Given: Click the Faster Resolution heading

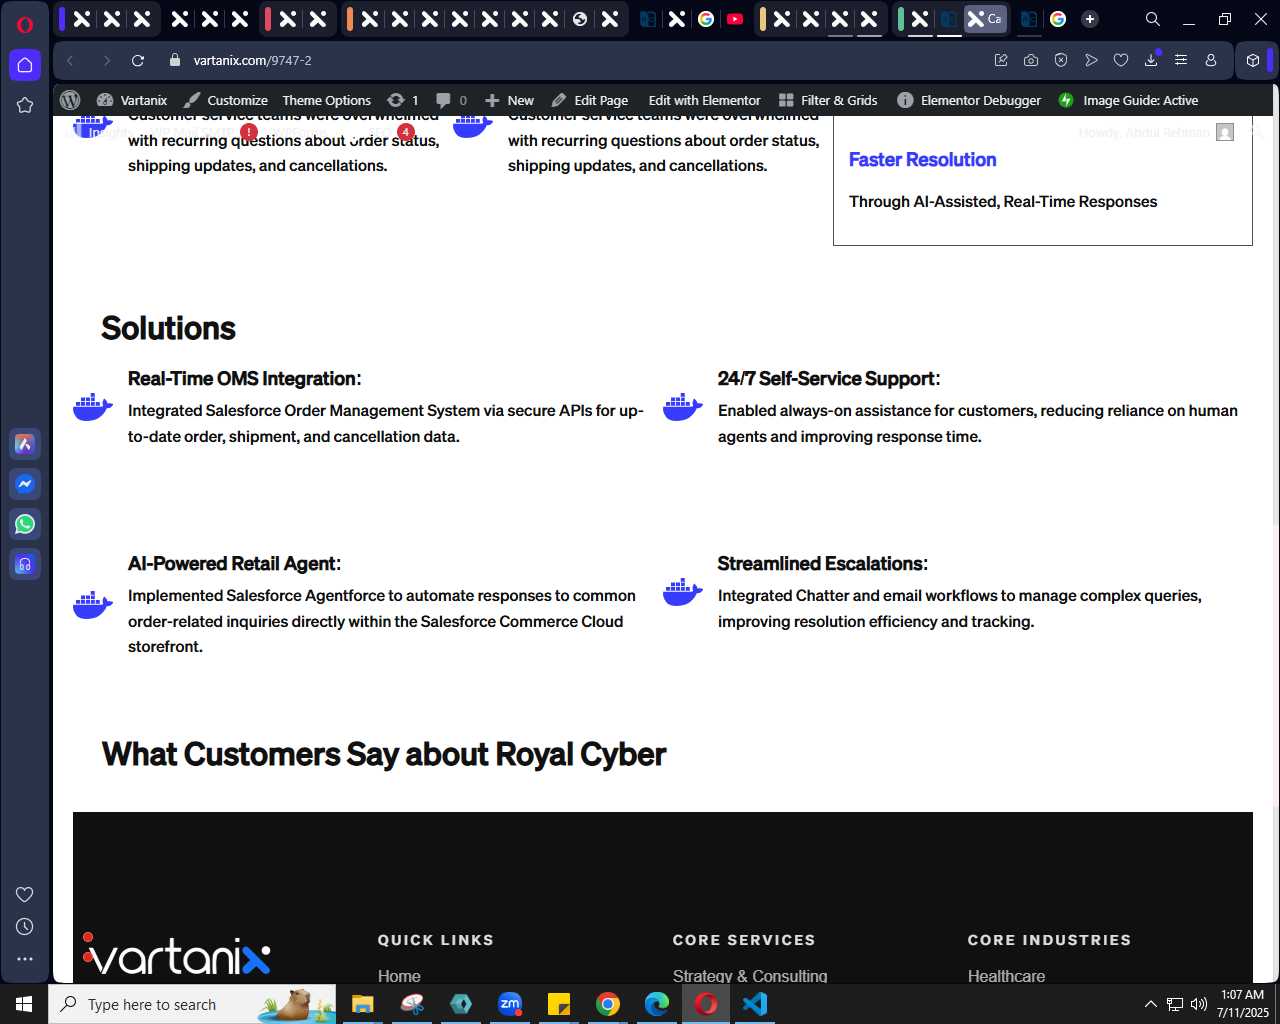Looking at the screenshot, I should (x=922, y=160).
